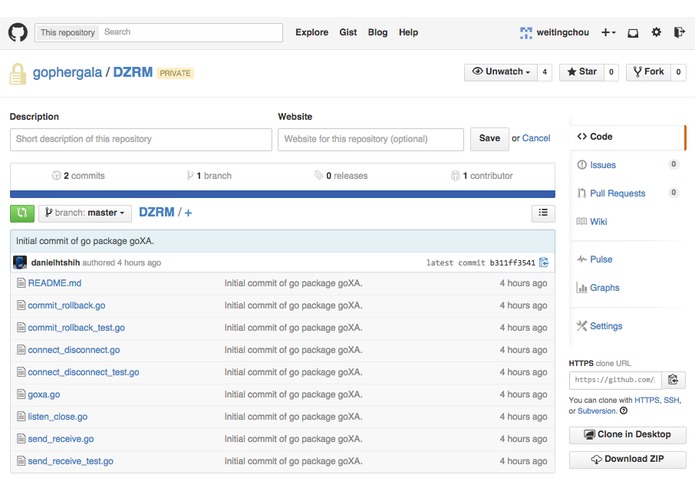Open clone URL help question icon
The image size is (695, 494).
click(623, 411)
